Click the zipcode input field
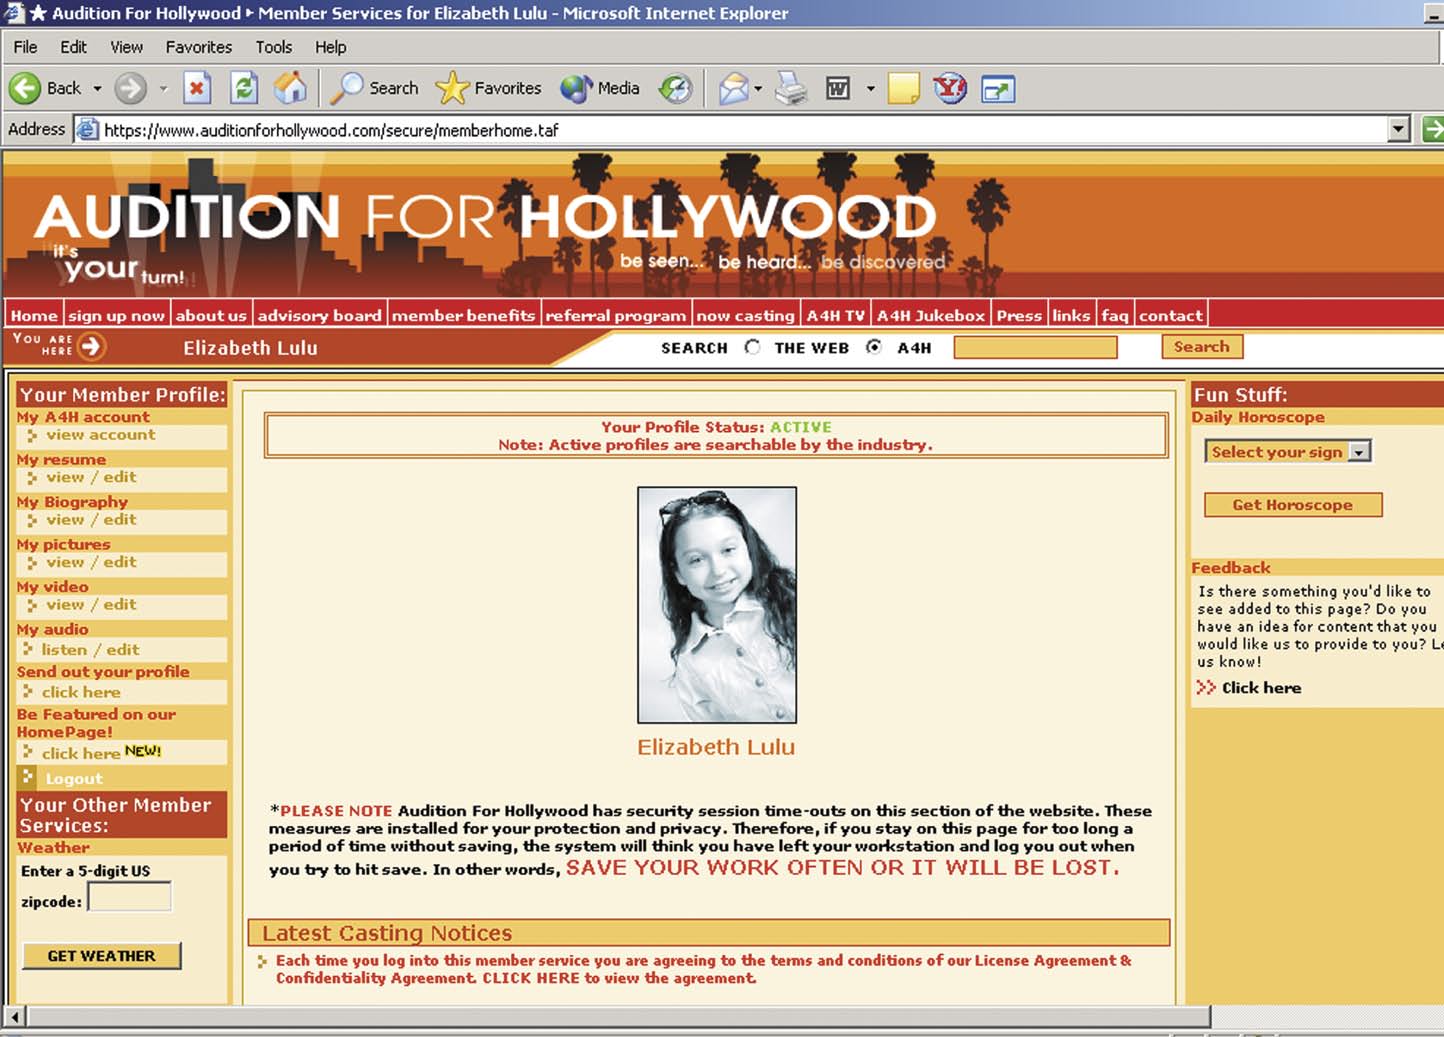Screen dimensions: 1444x1037 pos(130,897)
